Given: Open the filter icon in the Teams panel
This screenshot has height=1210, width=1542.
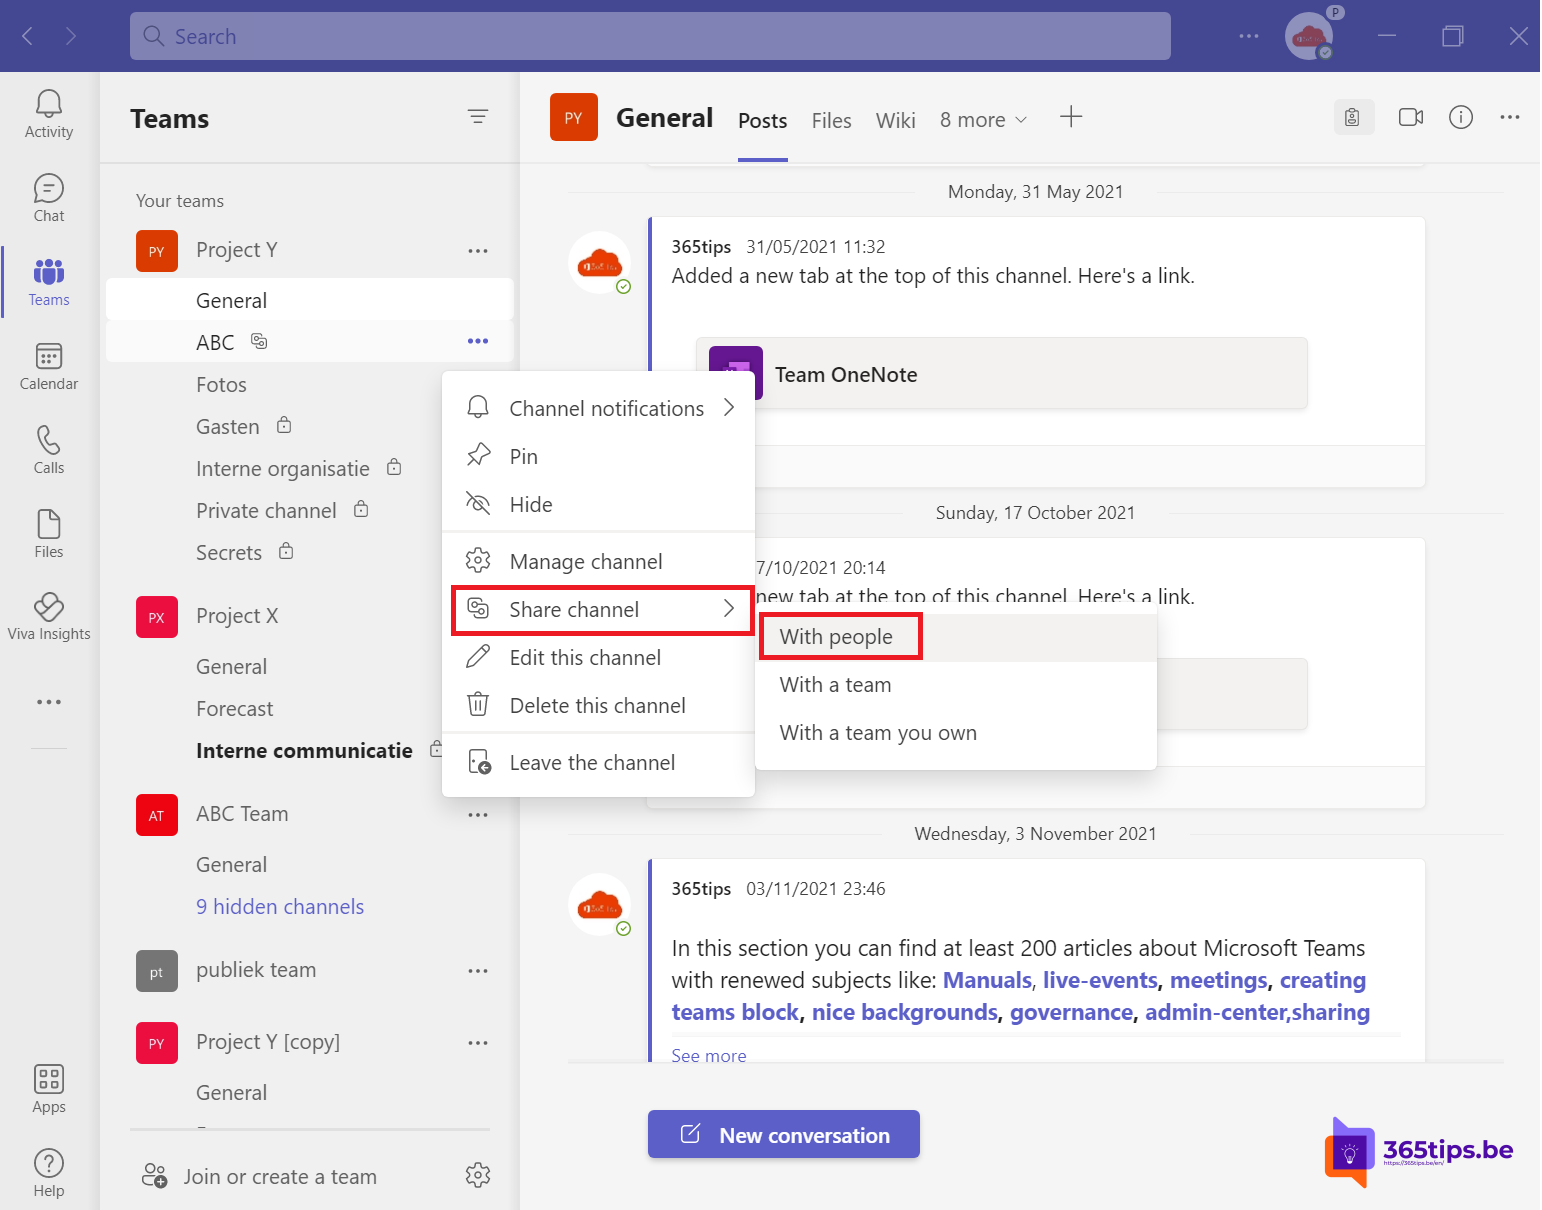Looking at the screenshot, I should (478, 117).
